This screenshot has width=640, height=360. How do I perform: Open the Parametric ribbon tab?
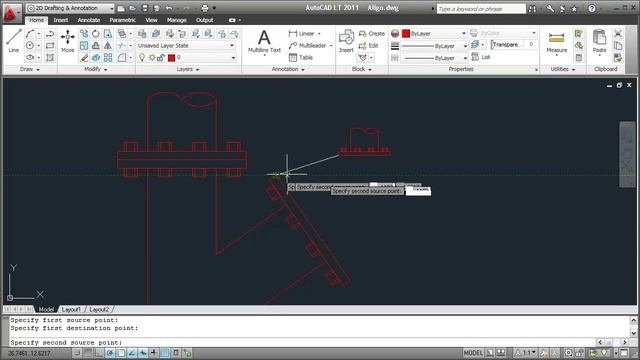pyautogui.click(x=122, y=20)
